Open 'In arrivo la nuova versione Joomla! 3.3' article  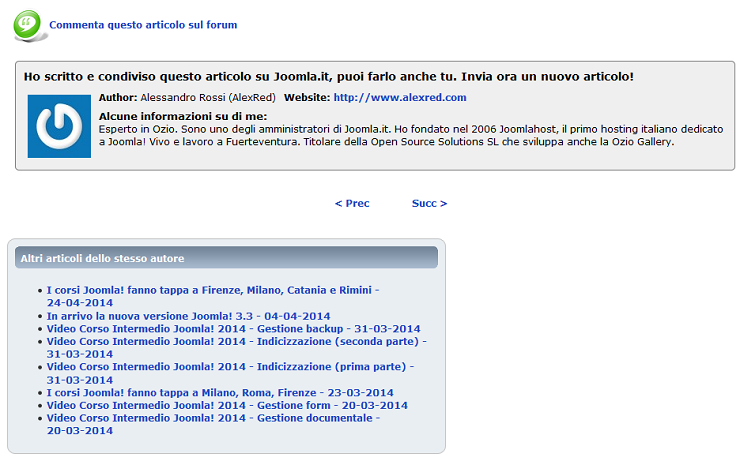(188, 316)
